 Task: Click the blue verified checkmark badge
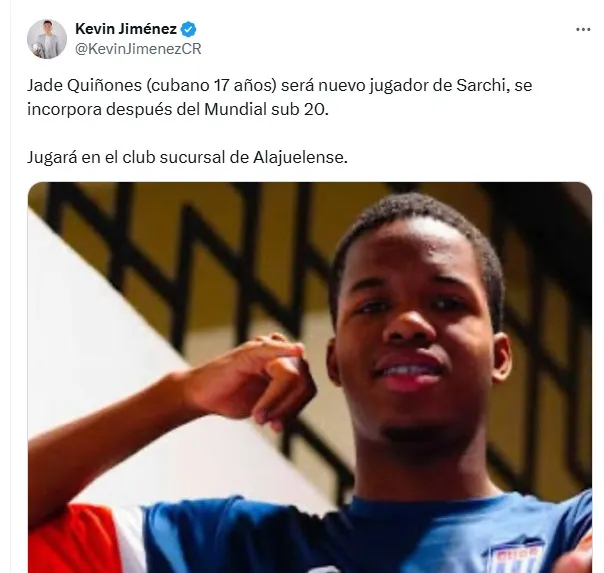pyautogui.click(x=188, y=29)
